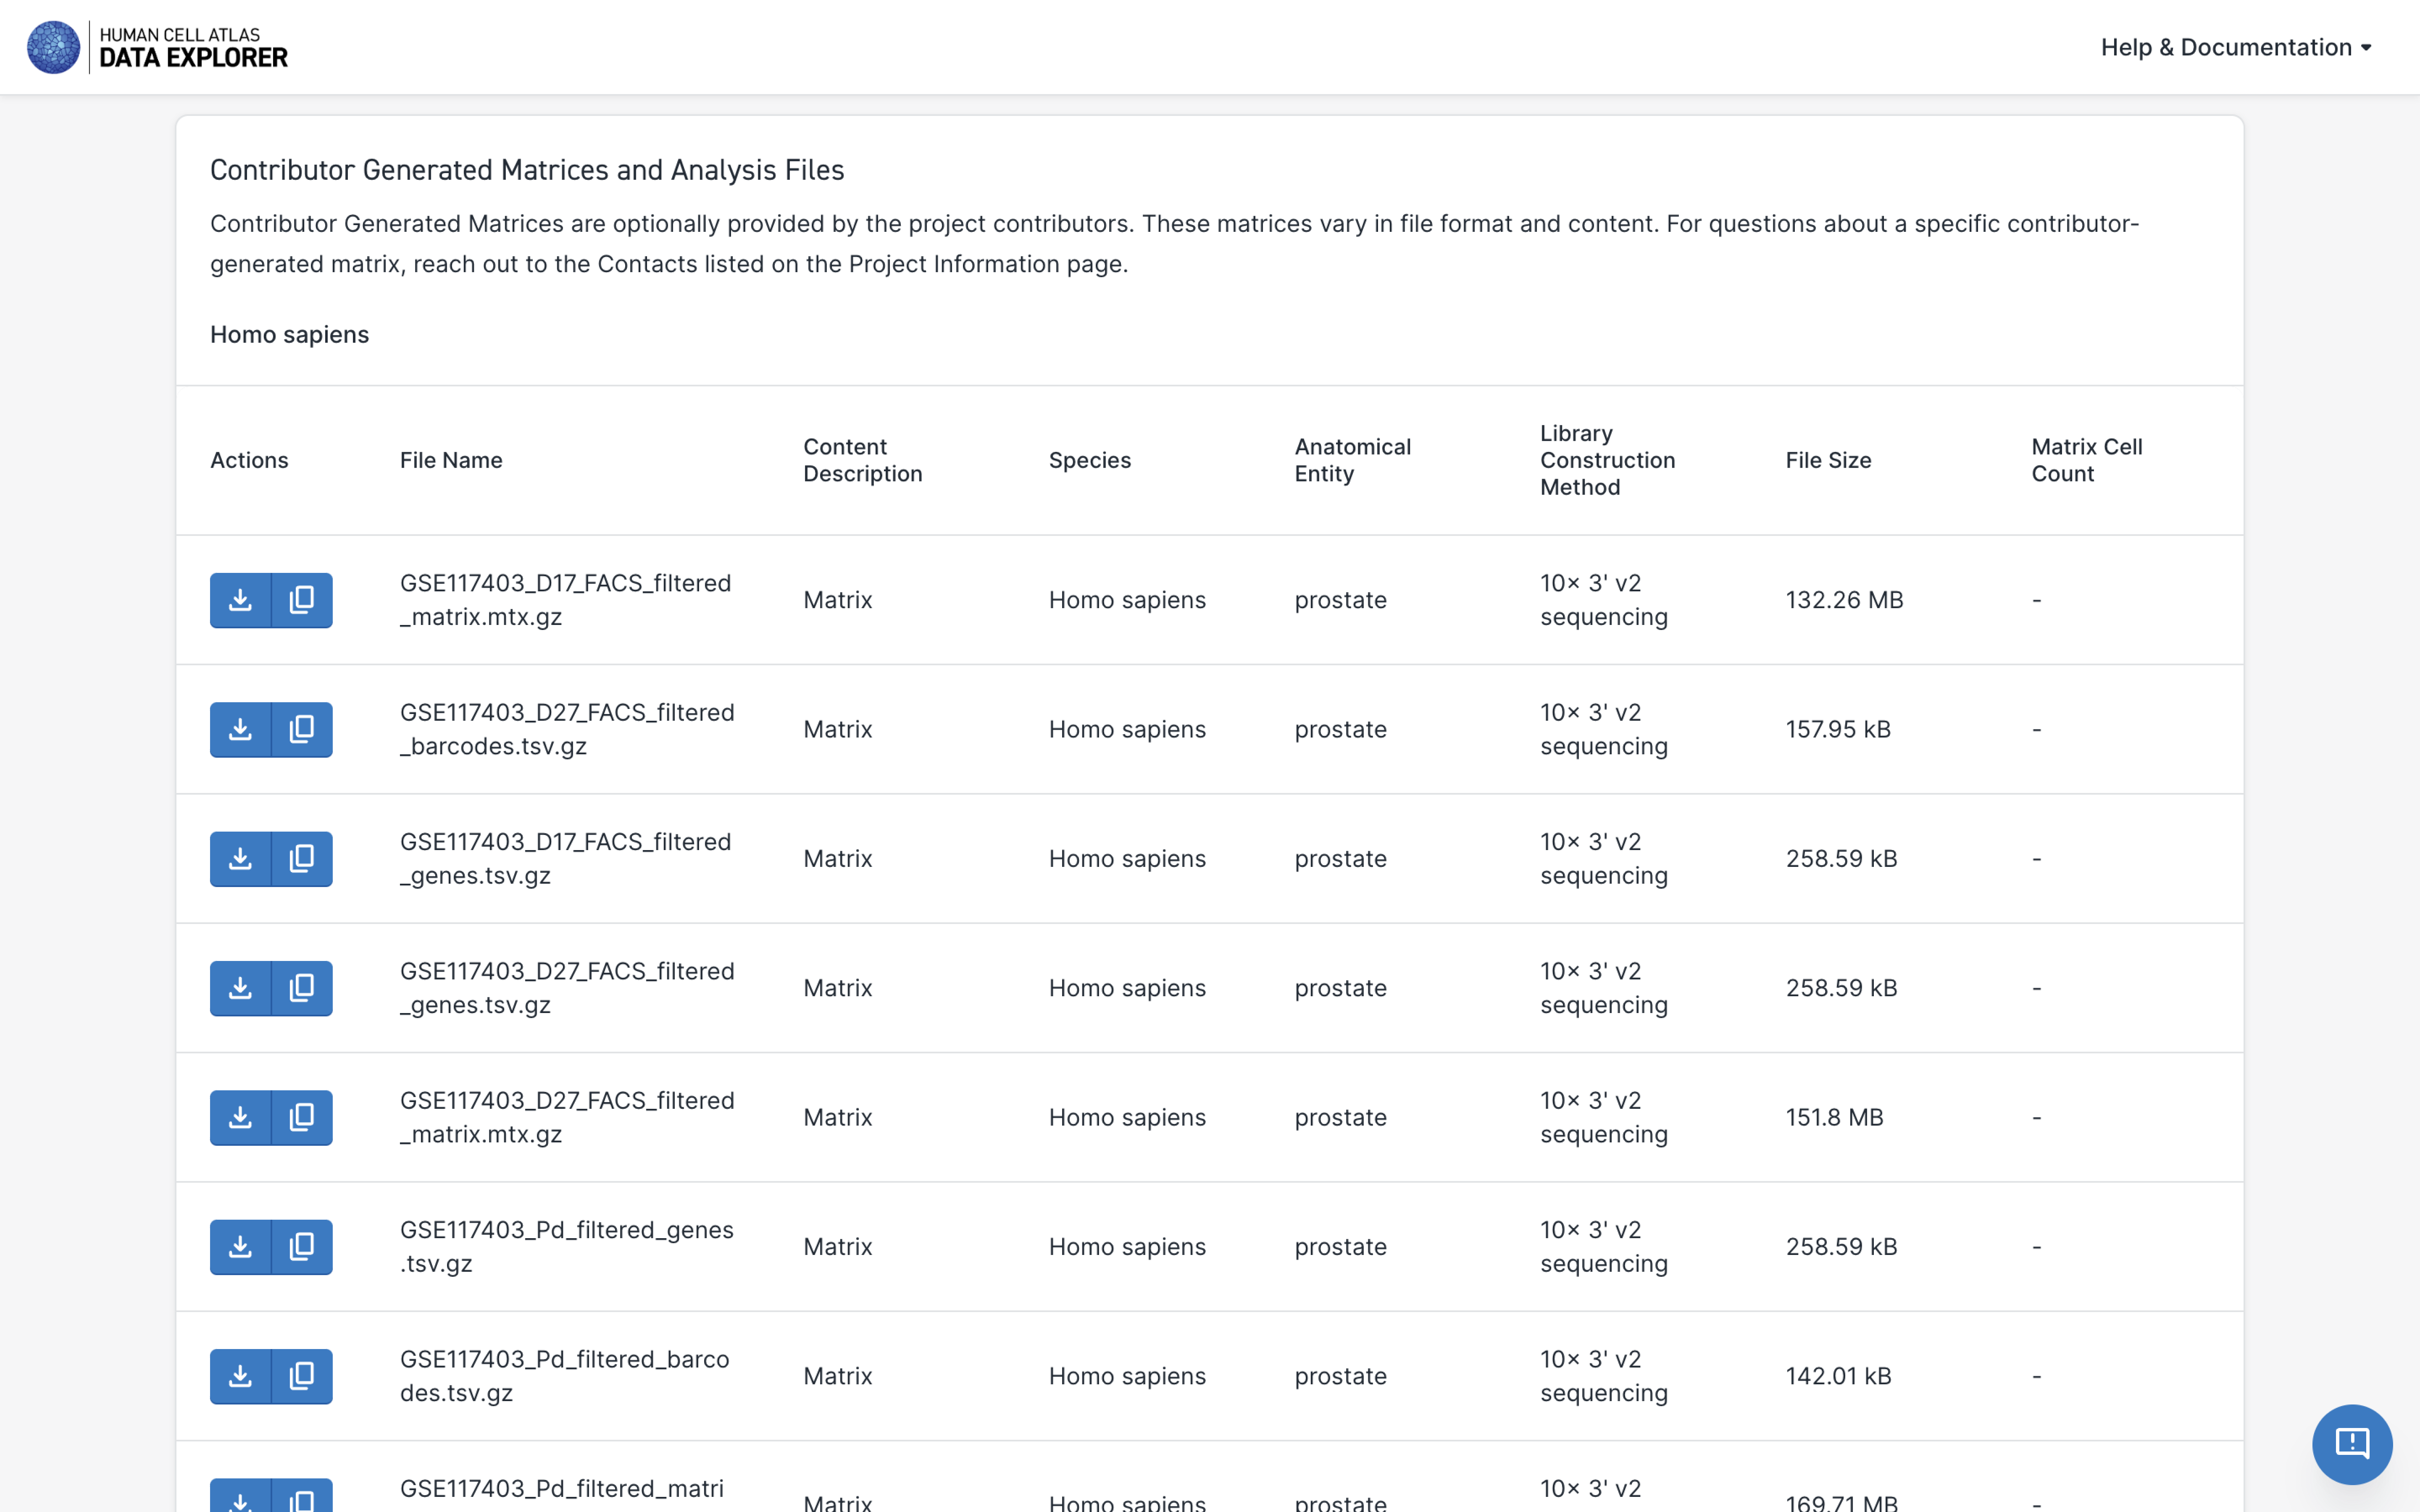Copy link for GSE117403_D27_FACS_filtered_genes.tsv.gz

302,988
